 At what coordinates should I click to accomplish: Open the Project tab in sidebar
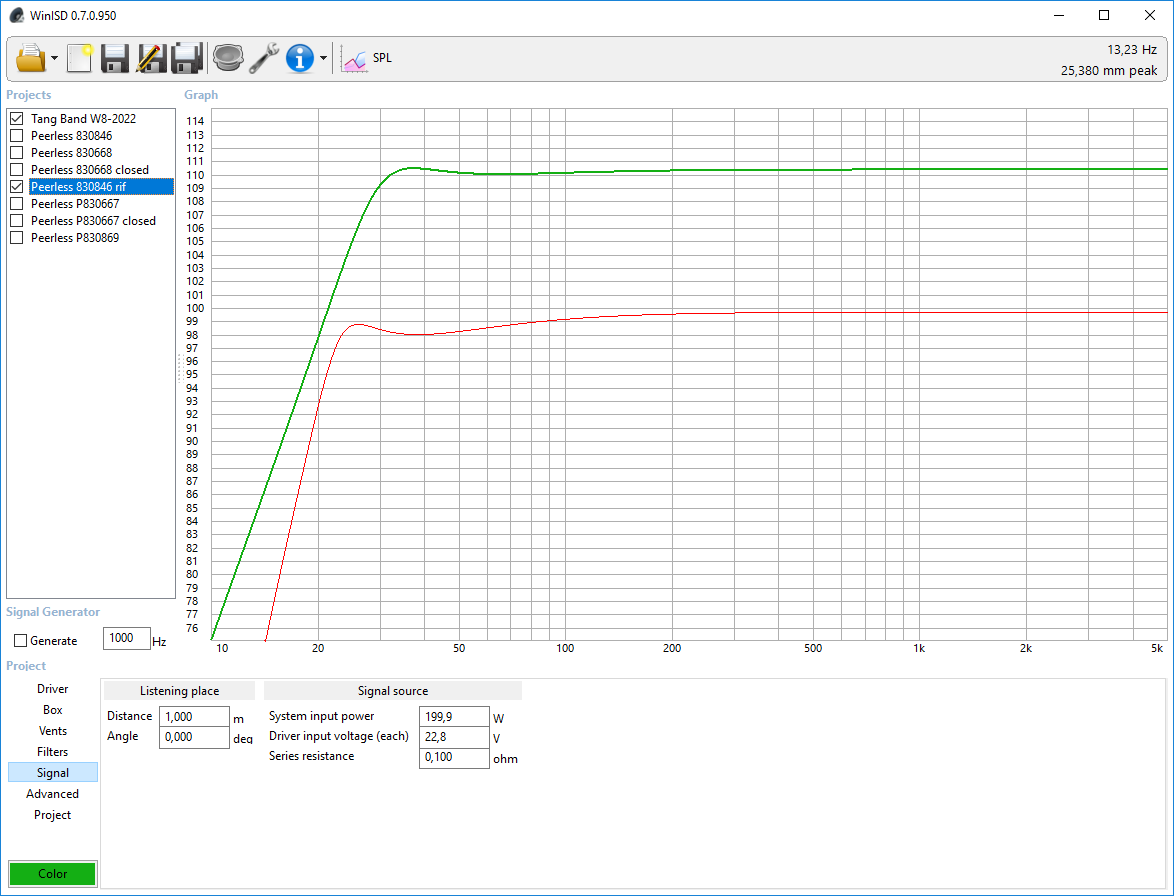click(x=52, y=814)
